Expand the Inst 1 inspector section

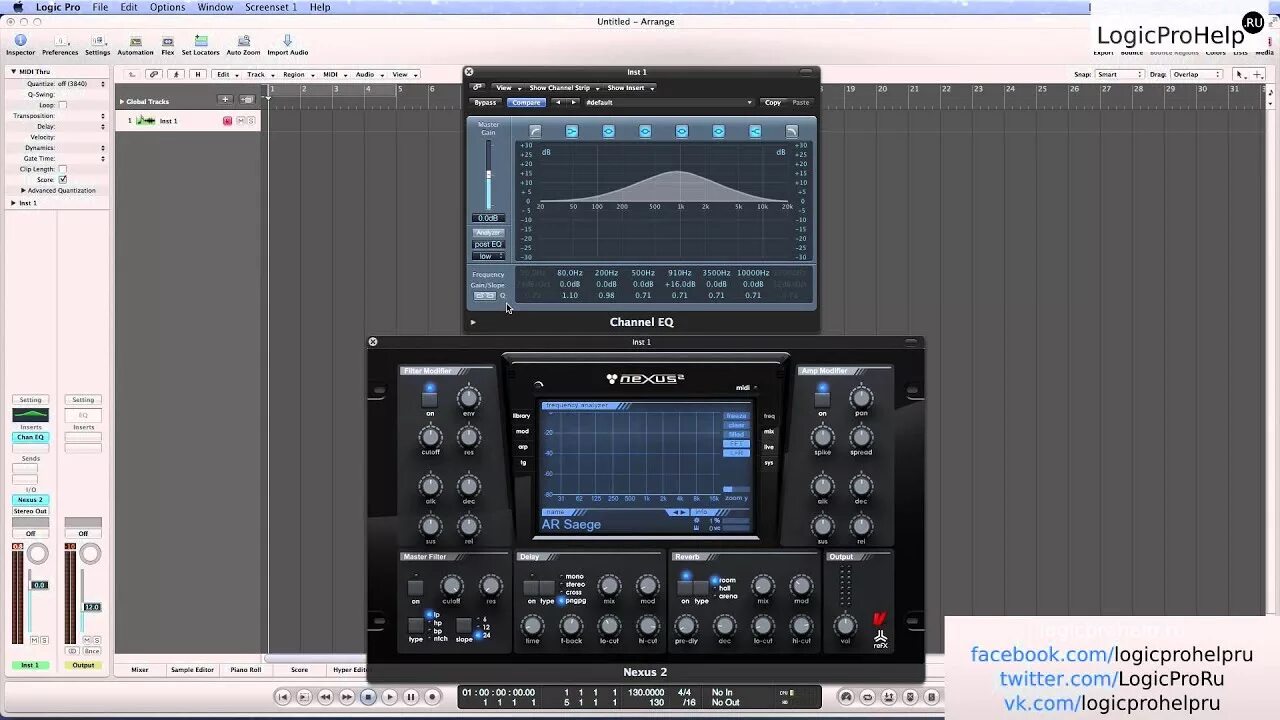tap(14, 203)
